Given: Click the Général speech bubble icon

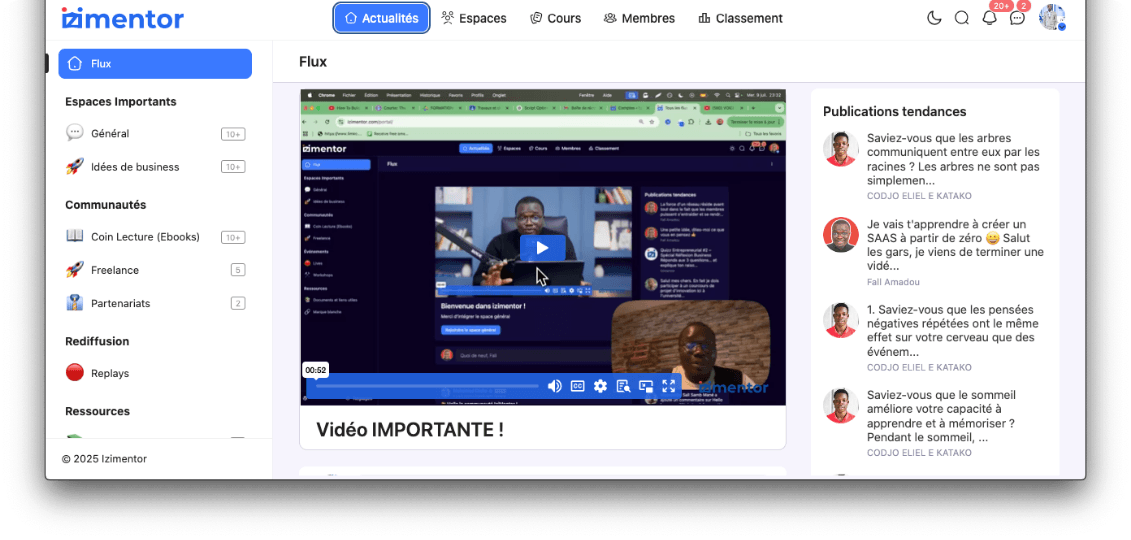Looking at the screenshot, I should (75, 133).
